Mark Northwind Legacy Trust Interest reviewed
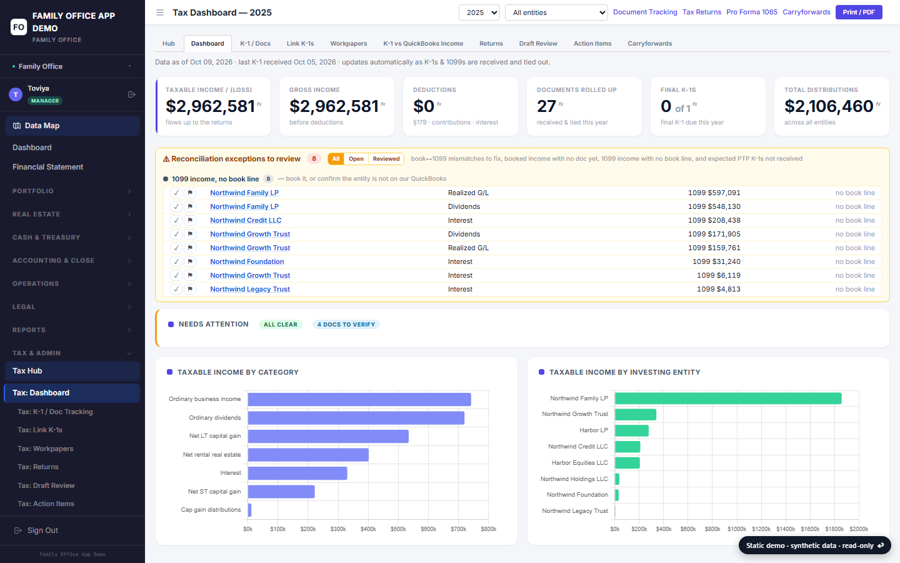Screen dimensions: 900x563 point(176,289)
